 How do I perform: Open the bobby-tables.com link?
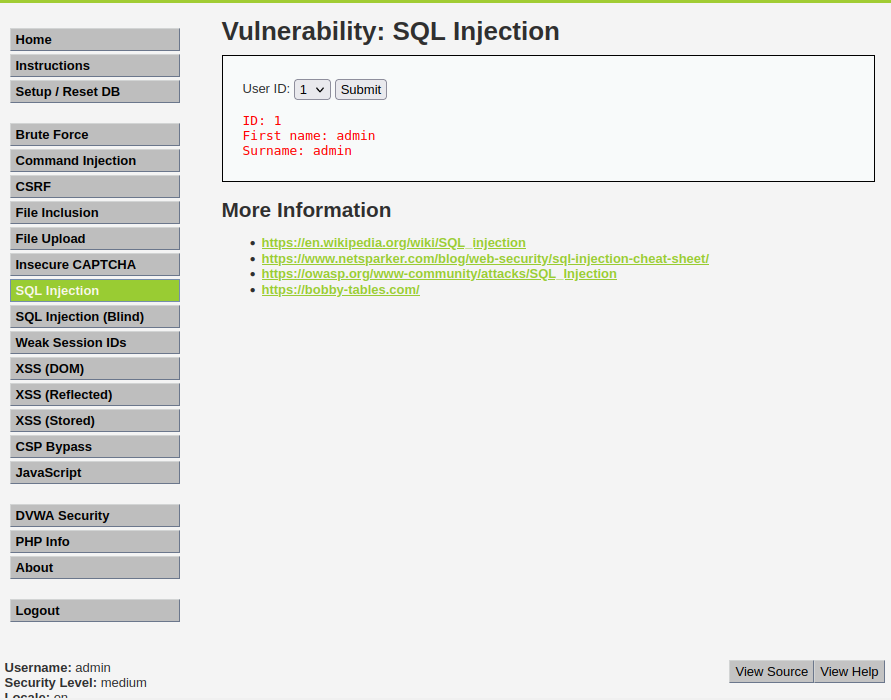(x=340, y=290)
